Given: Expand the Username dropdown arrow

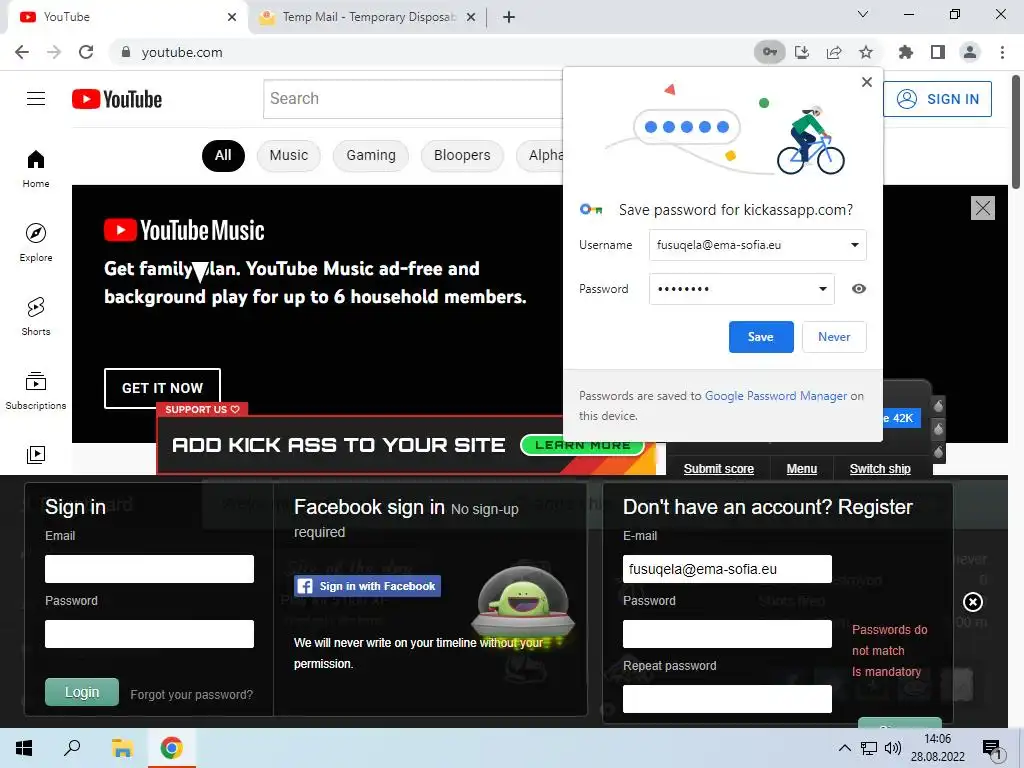Looking at the screenshot, I should click(854, 245).
